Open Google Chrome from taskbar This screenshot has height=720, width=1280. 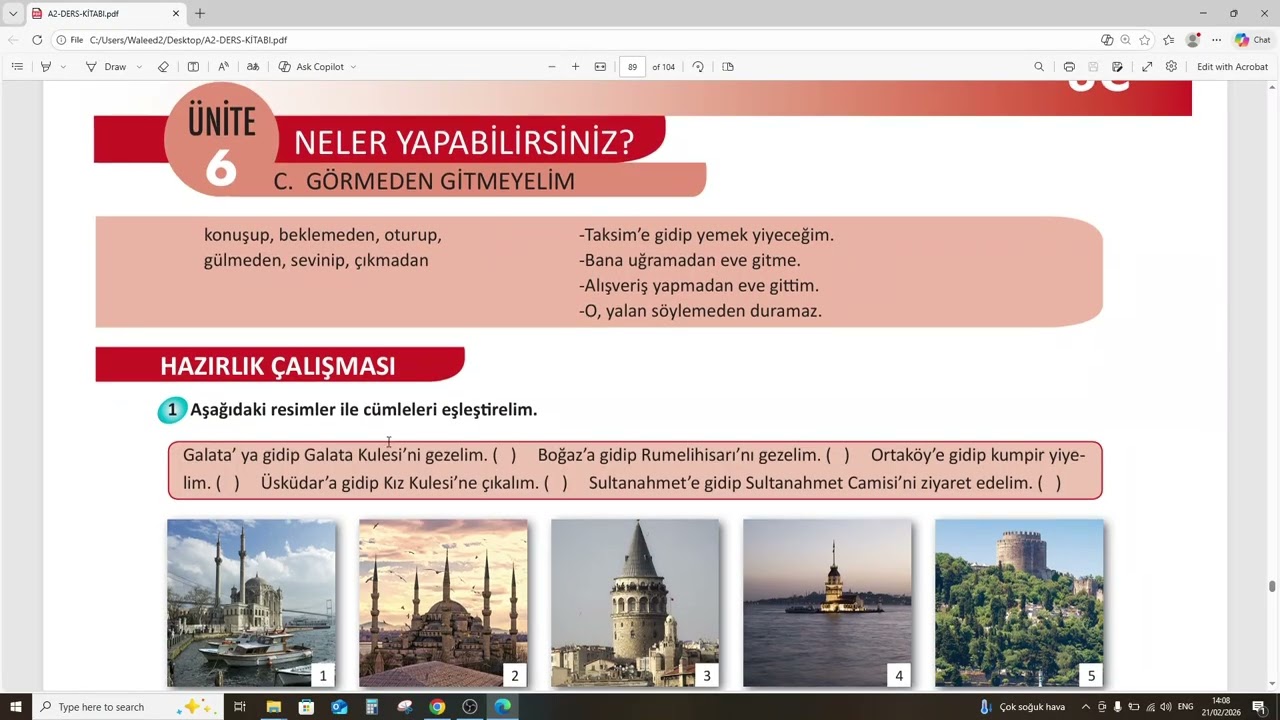pos(437,707)
